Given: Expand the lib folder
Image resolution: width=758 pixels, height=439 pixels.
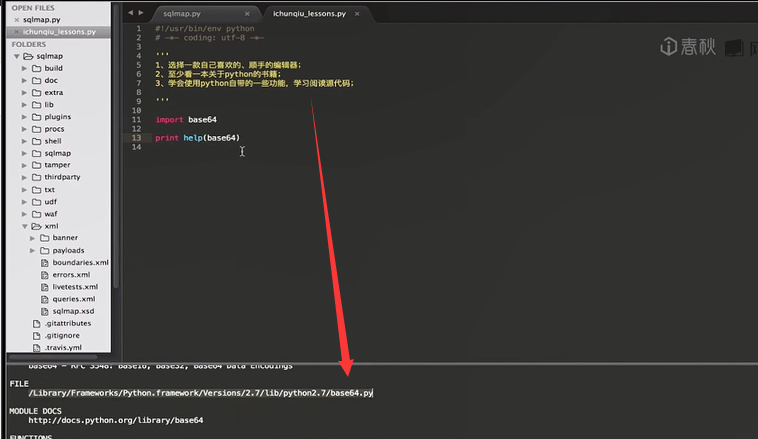Looking at the screenshot, I should click(24, 104).
